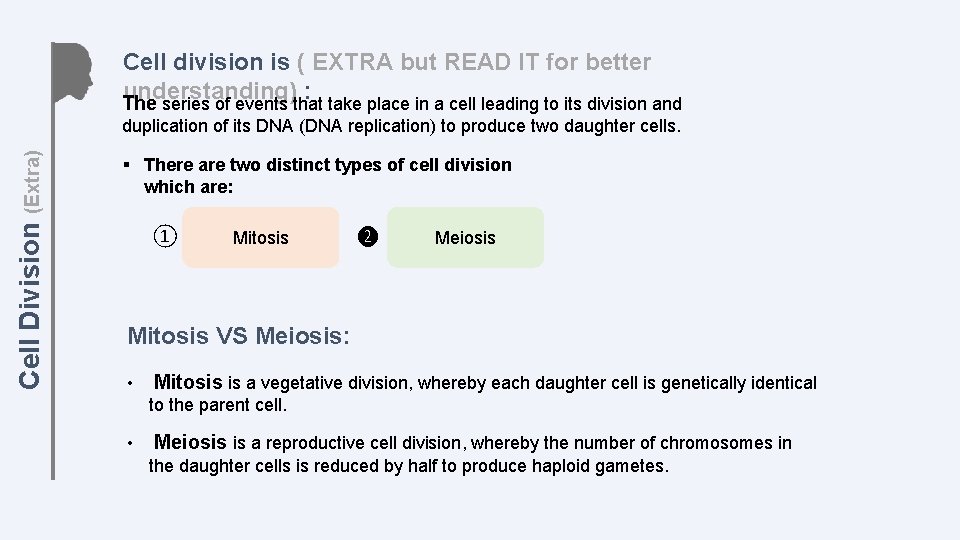Screen dimensions: 960x540
Task: Click the vertical '(Extra)' label
Action: coord(32,181)
